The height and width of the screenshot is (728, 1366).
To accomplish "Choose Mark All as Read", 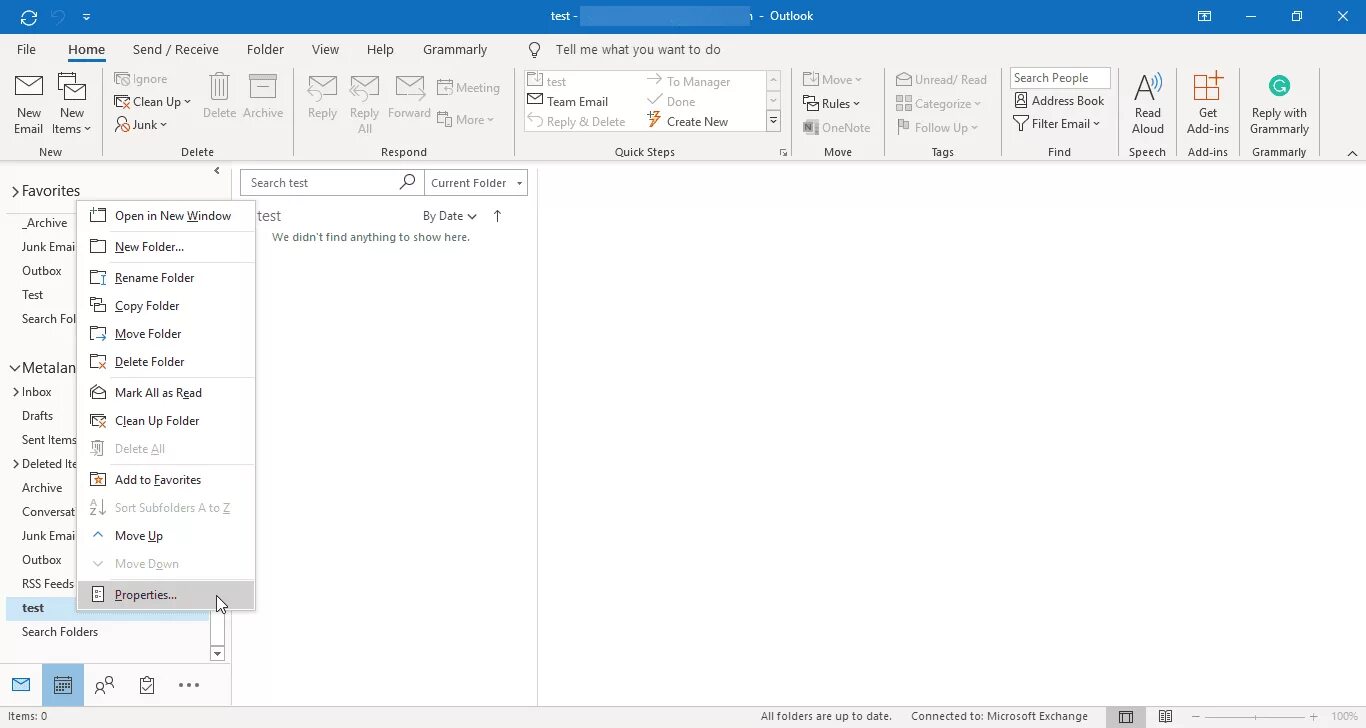I will [x=166, y=393].
